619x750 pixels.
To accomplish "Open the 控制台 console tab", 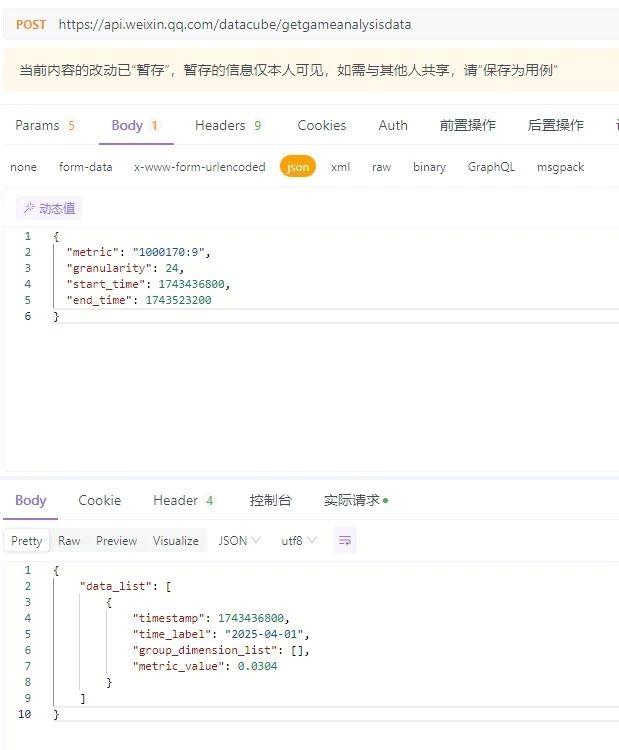I will pos(270,500).
